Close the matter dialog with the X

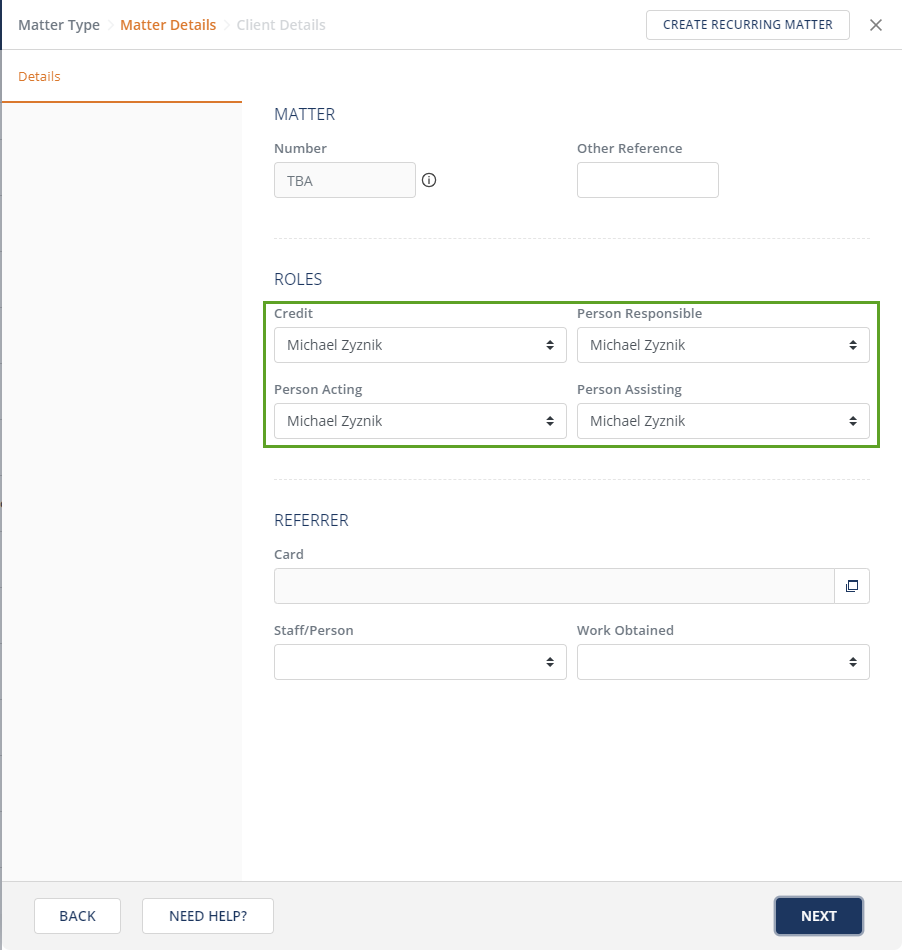coord(876,25)
